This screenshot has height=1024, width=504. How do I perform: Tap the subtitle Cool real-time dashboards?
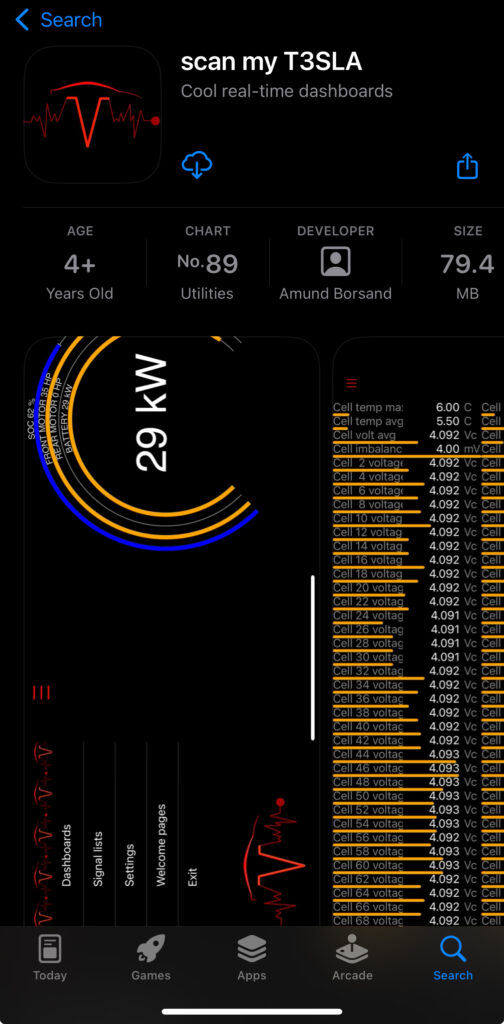coord(287,91)
